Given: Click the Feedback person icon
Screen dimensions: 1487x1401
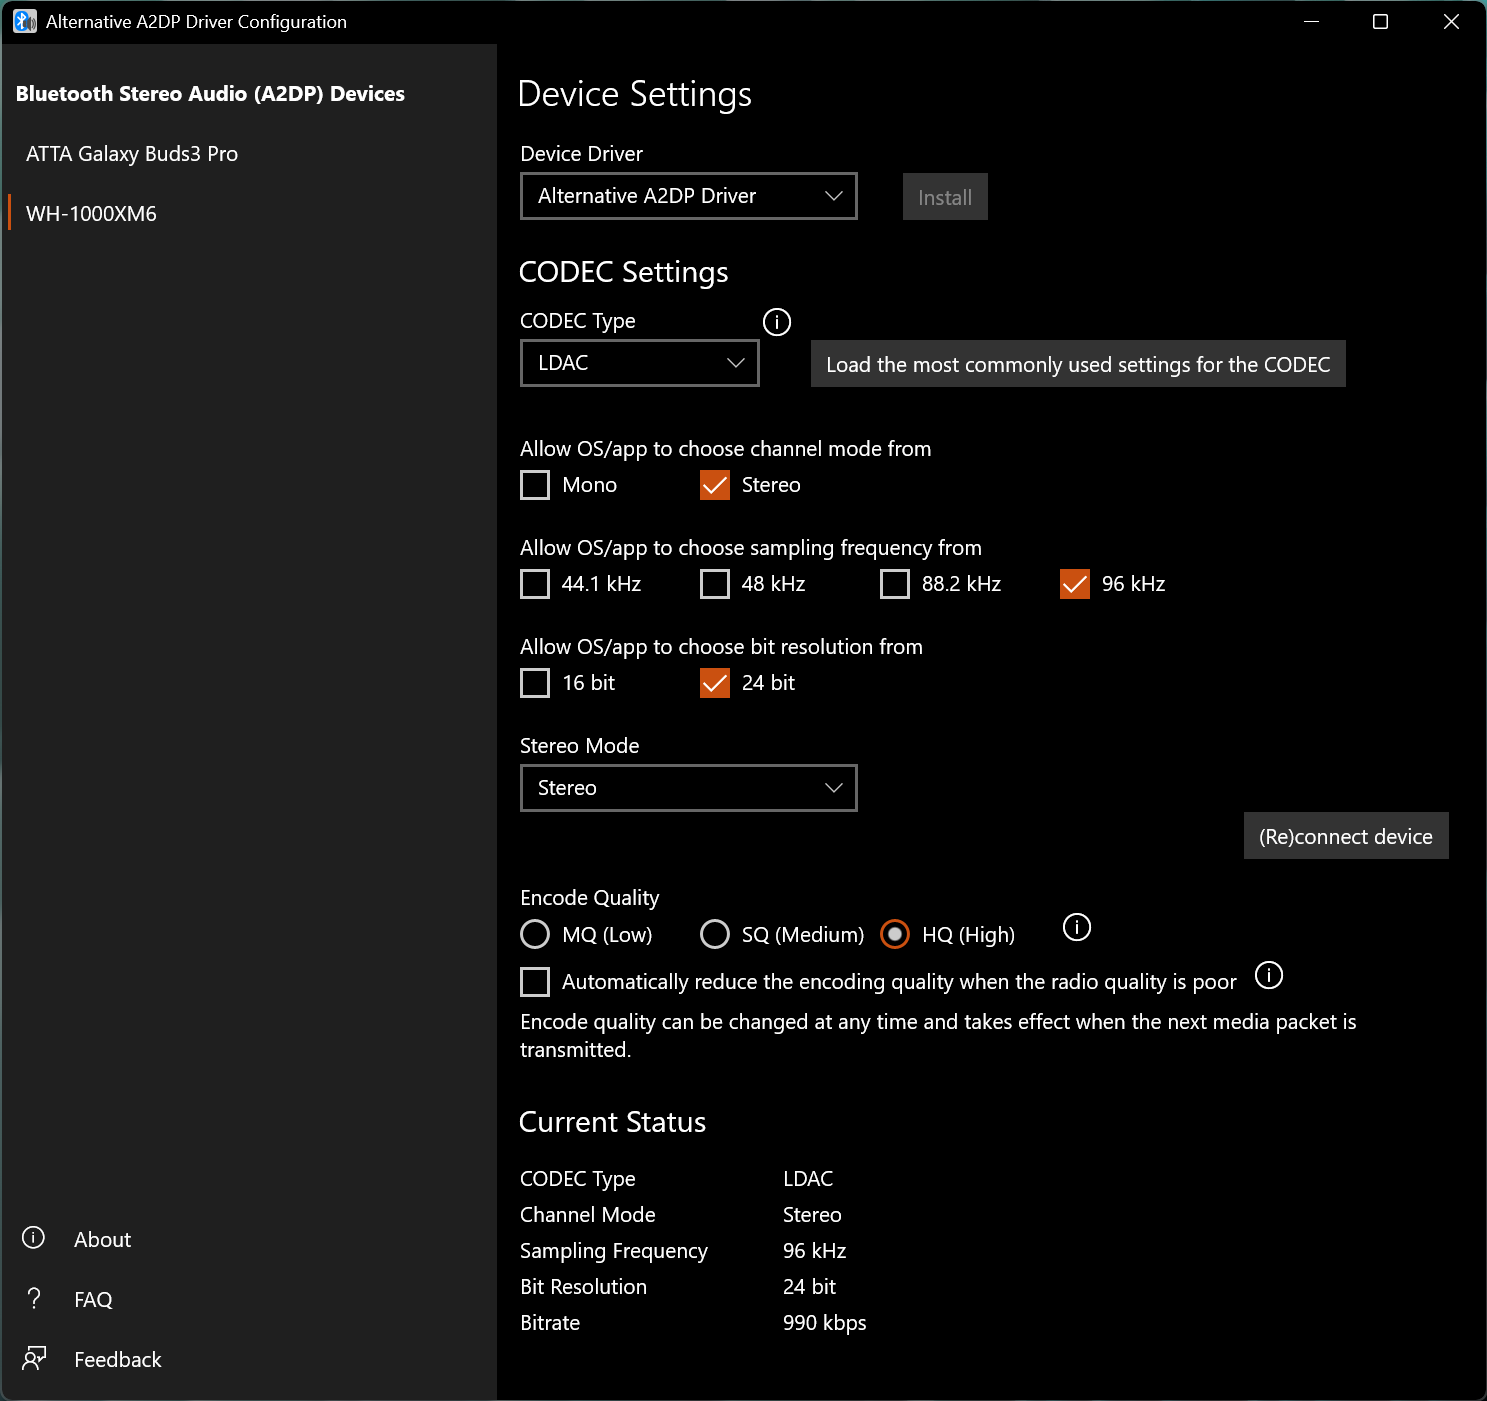Looking at the screenshot, I should (34, 1358).
